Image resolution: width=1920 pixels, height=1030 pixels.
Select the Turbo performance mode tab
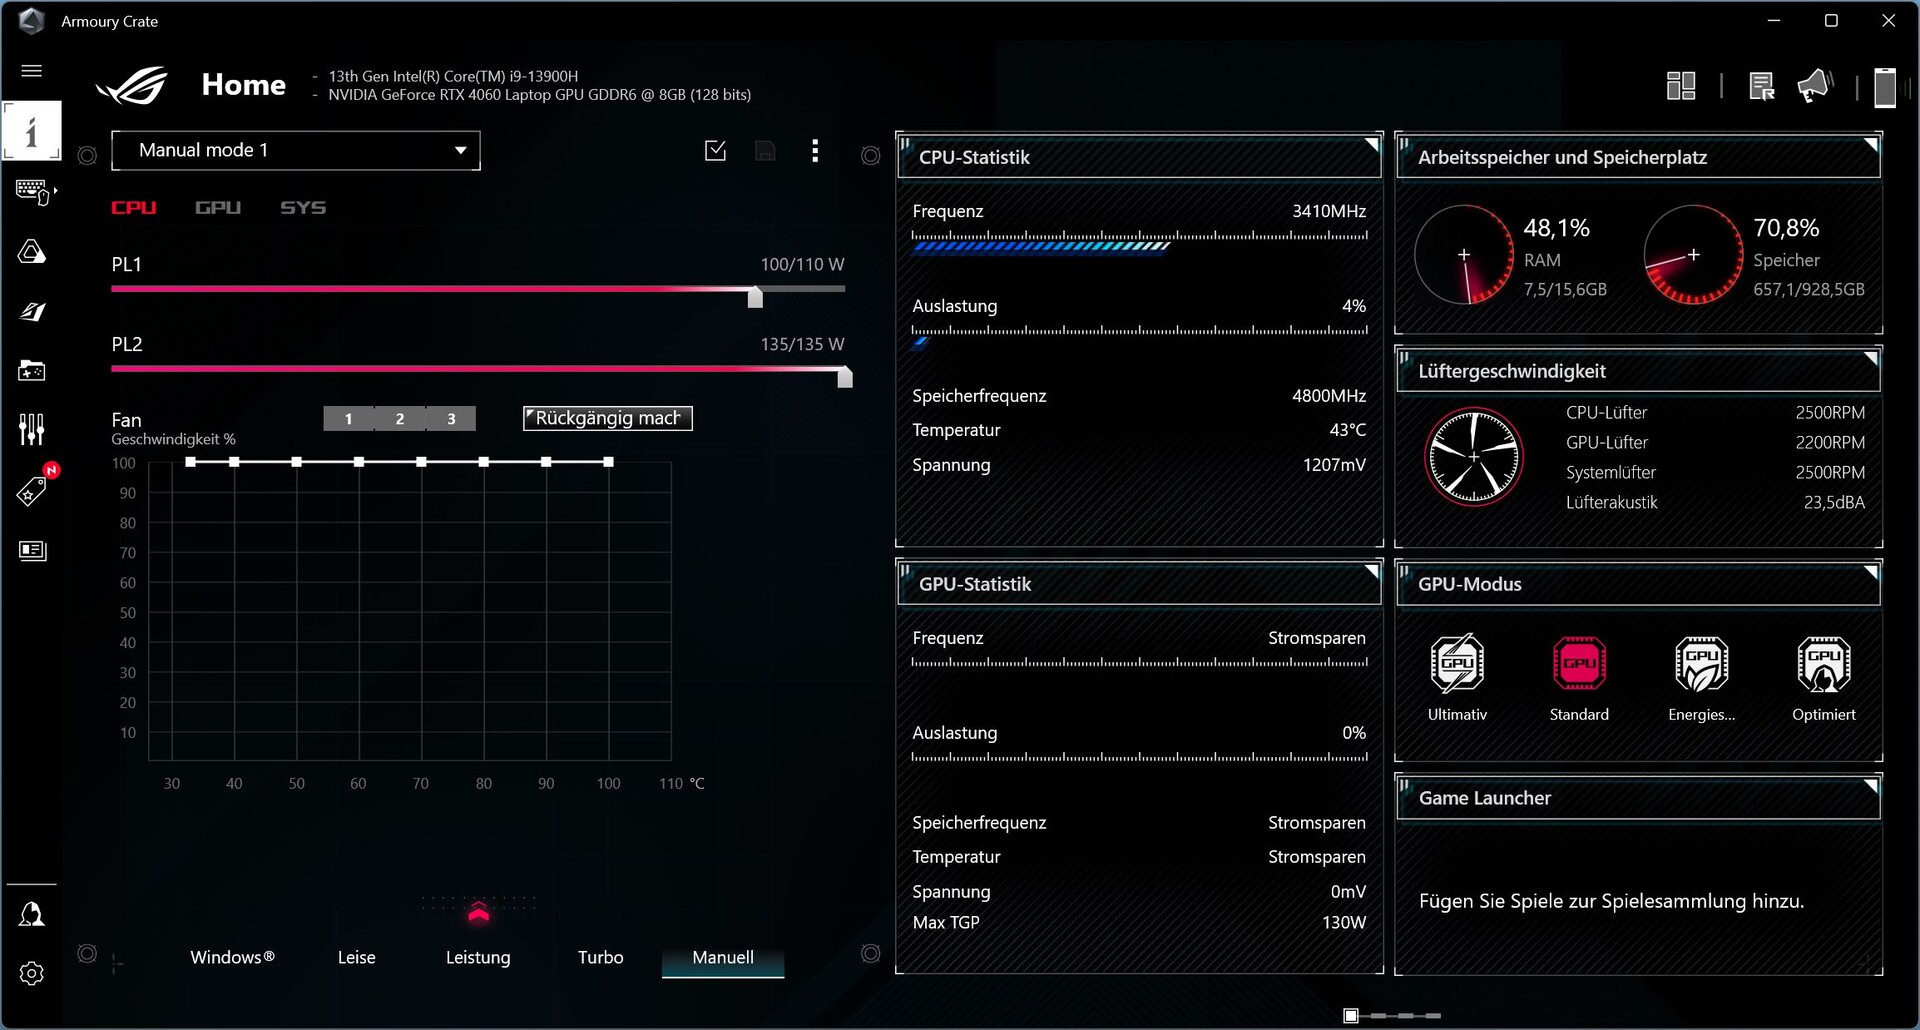[600, 957]
